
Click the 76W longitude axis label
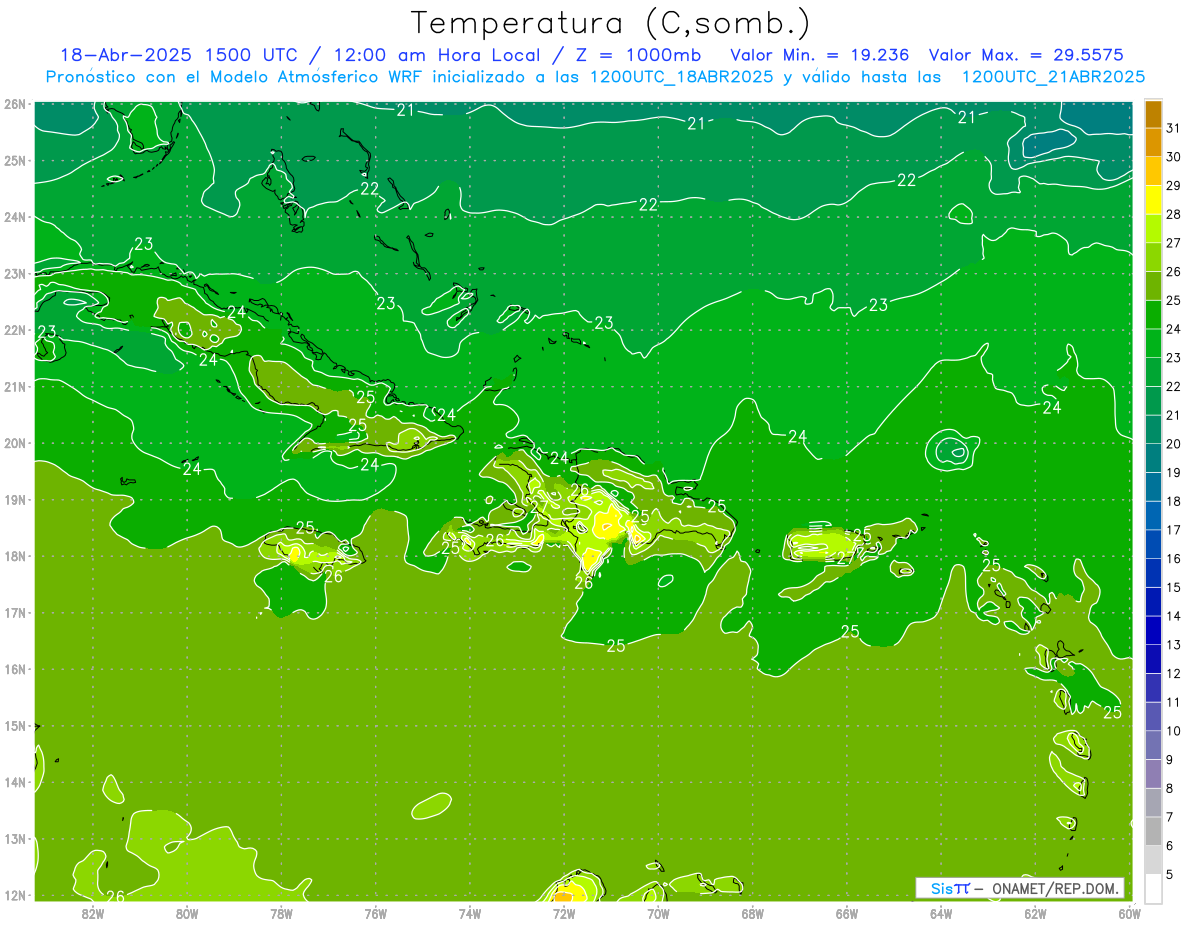click(375, 912)
